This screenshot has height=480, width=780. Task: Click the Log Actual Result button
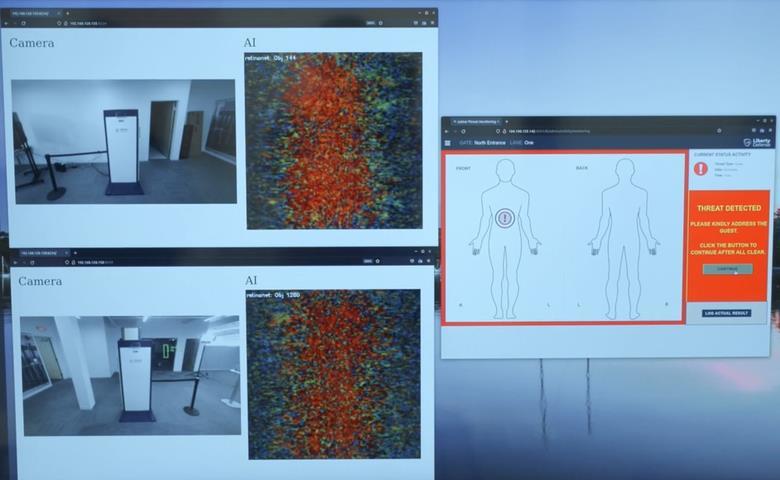pyautogui.click(x=727, y=313)
